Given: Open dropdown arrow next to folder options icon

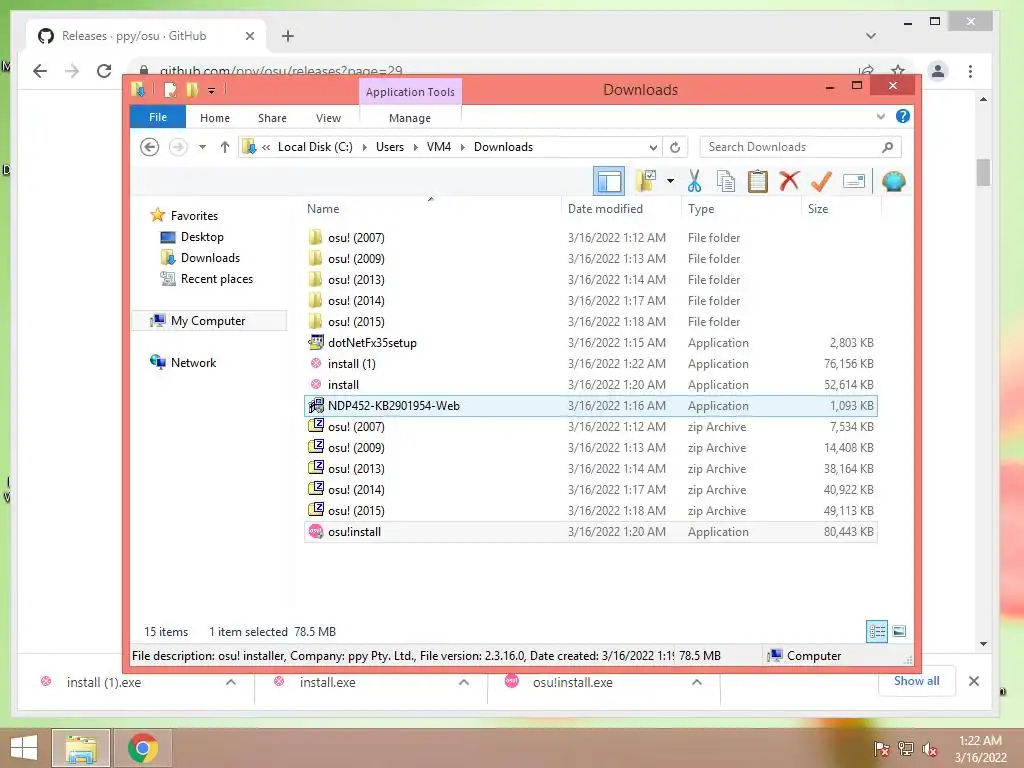Looking at the screenshot, I should pos(670,181).
